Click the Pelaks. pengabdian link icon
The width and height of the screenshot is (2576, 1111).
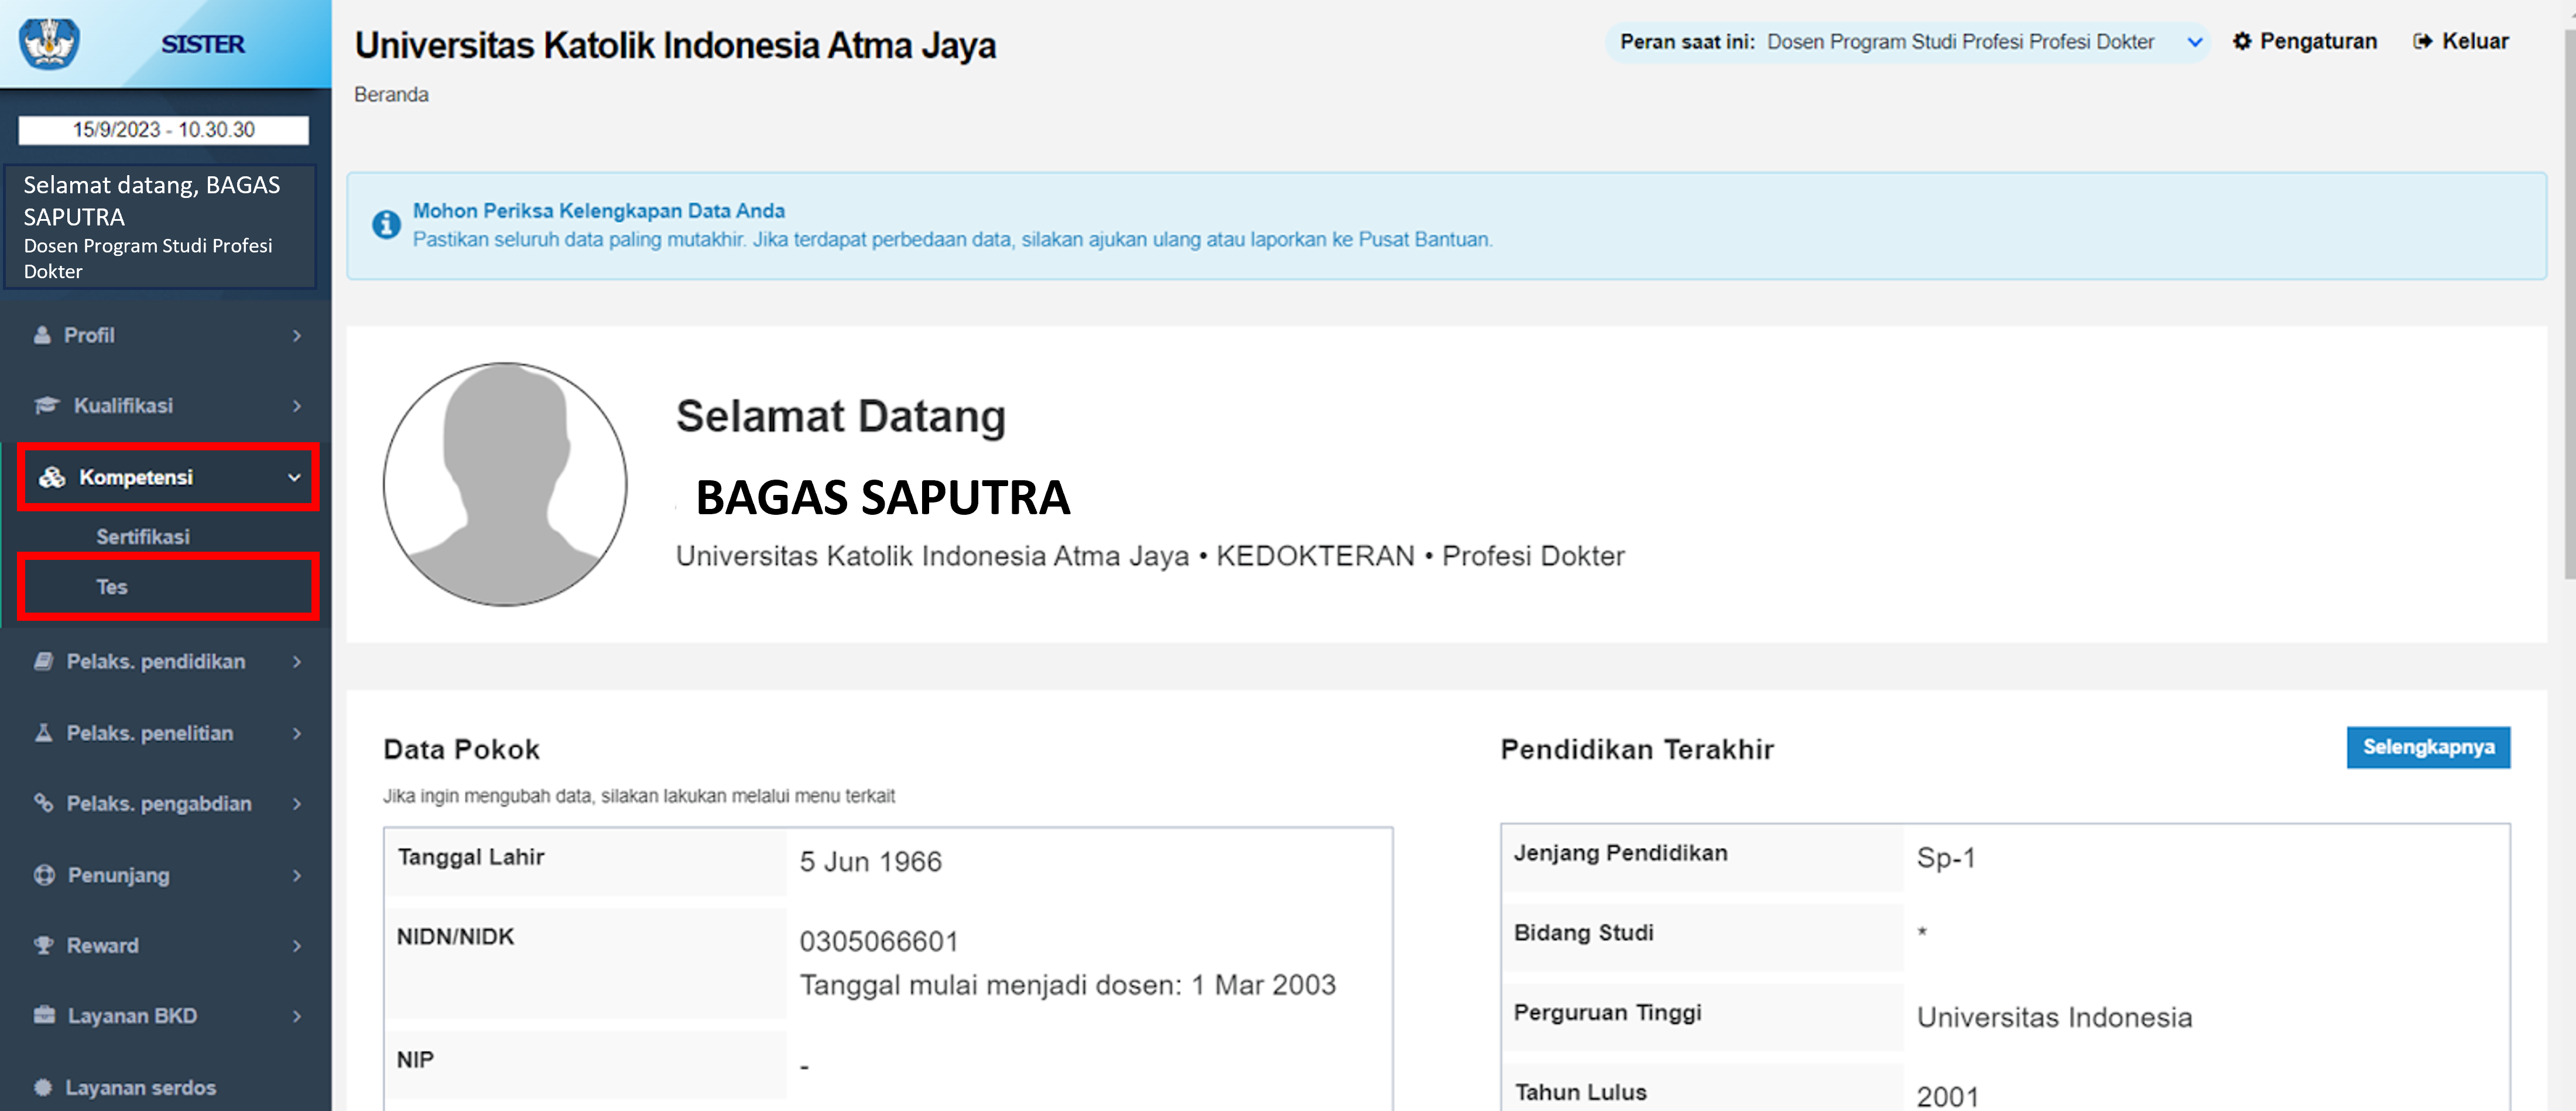coord(43,803)
